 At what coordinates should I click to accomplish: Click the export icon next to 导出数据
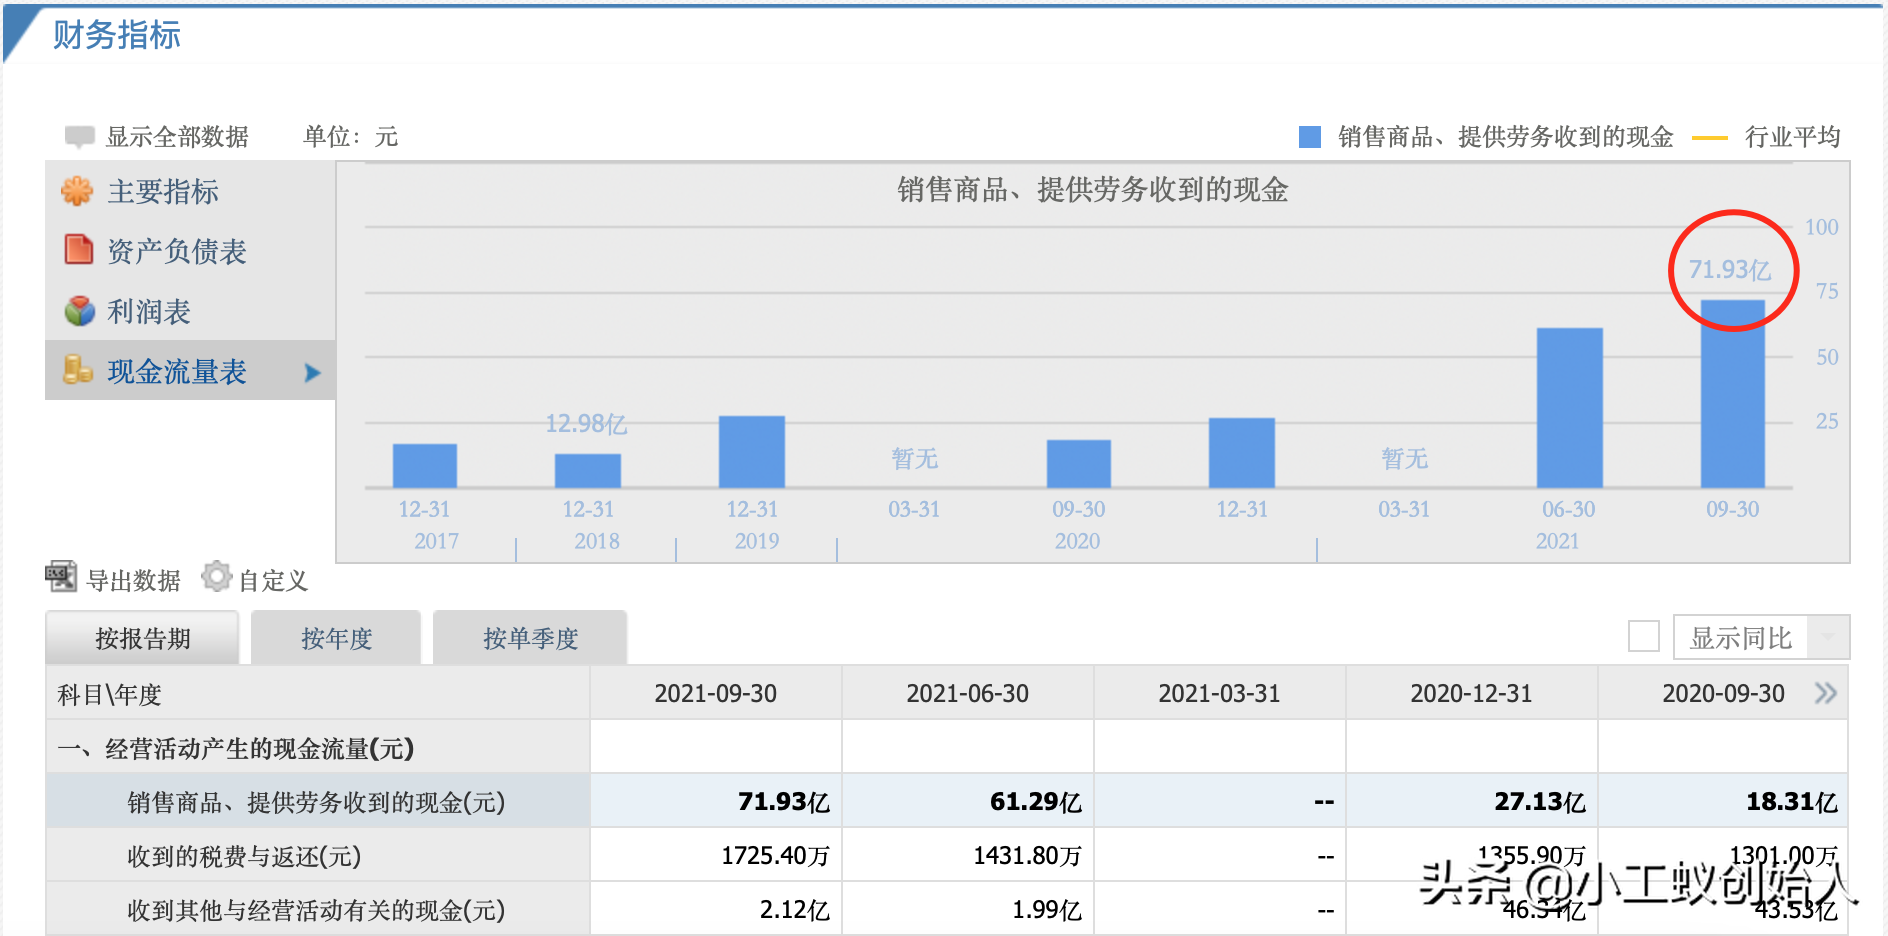[x=61, y=577]
